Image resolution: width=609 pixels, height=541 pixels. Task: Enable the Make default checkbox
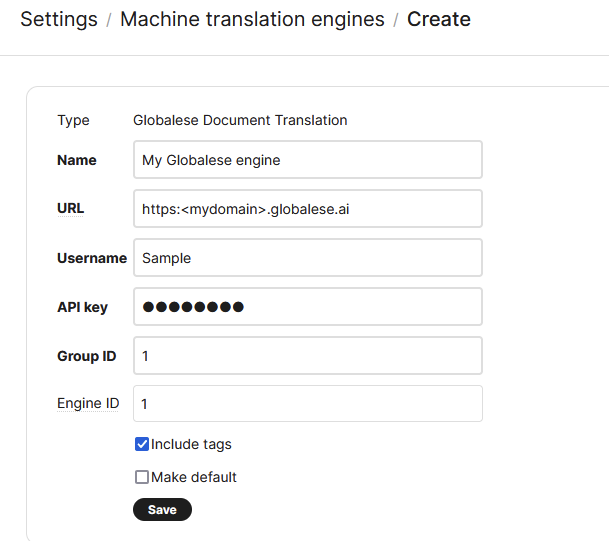pos(142,477)
